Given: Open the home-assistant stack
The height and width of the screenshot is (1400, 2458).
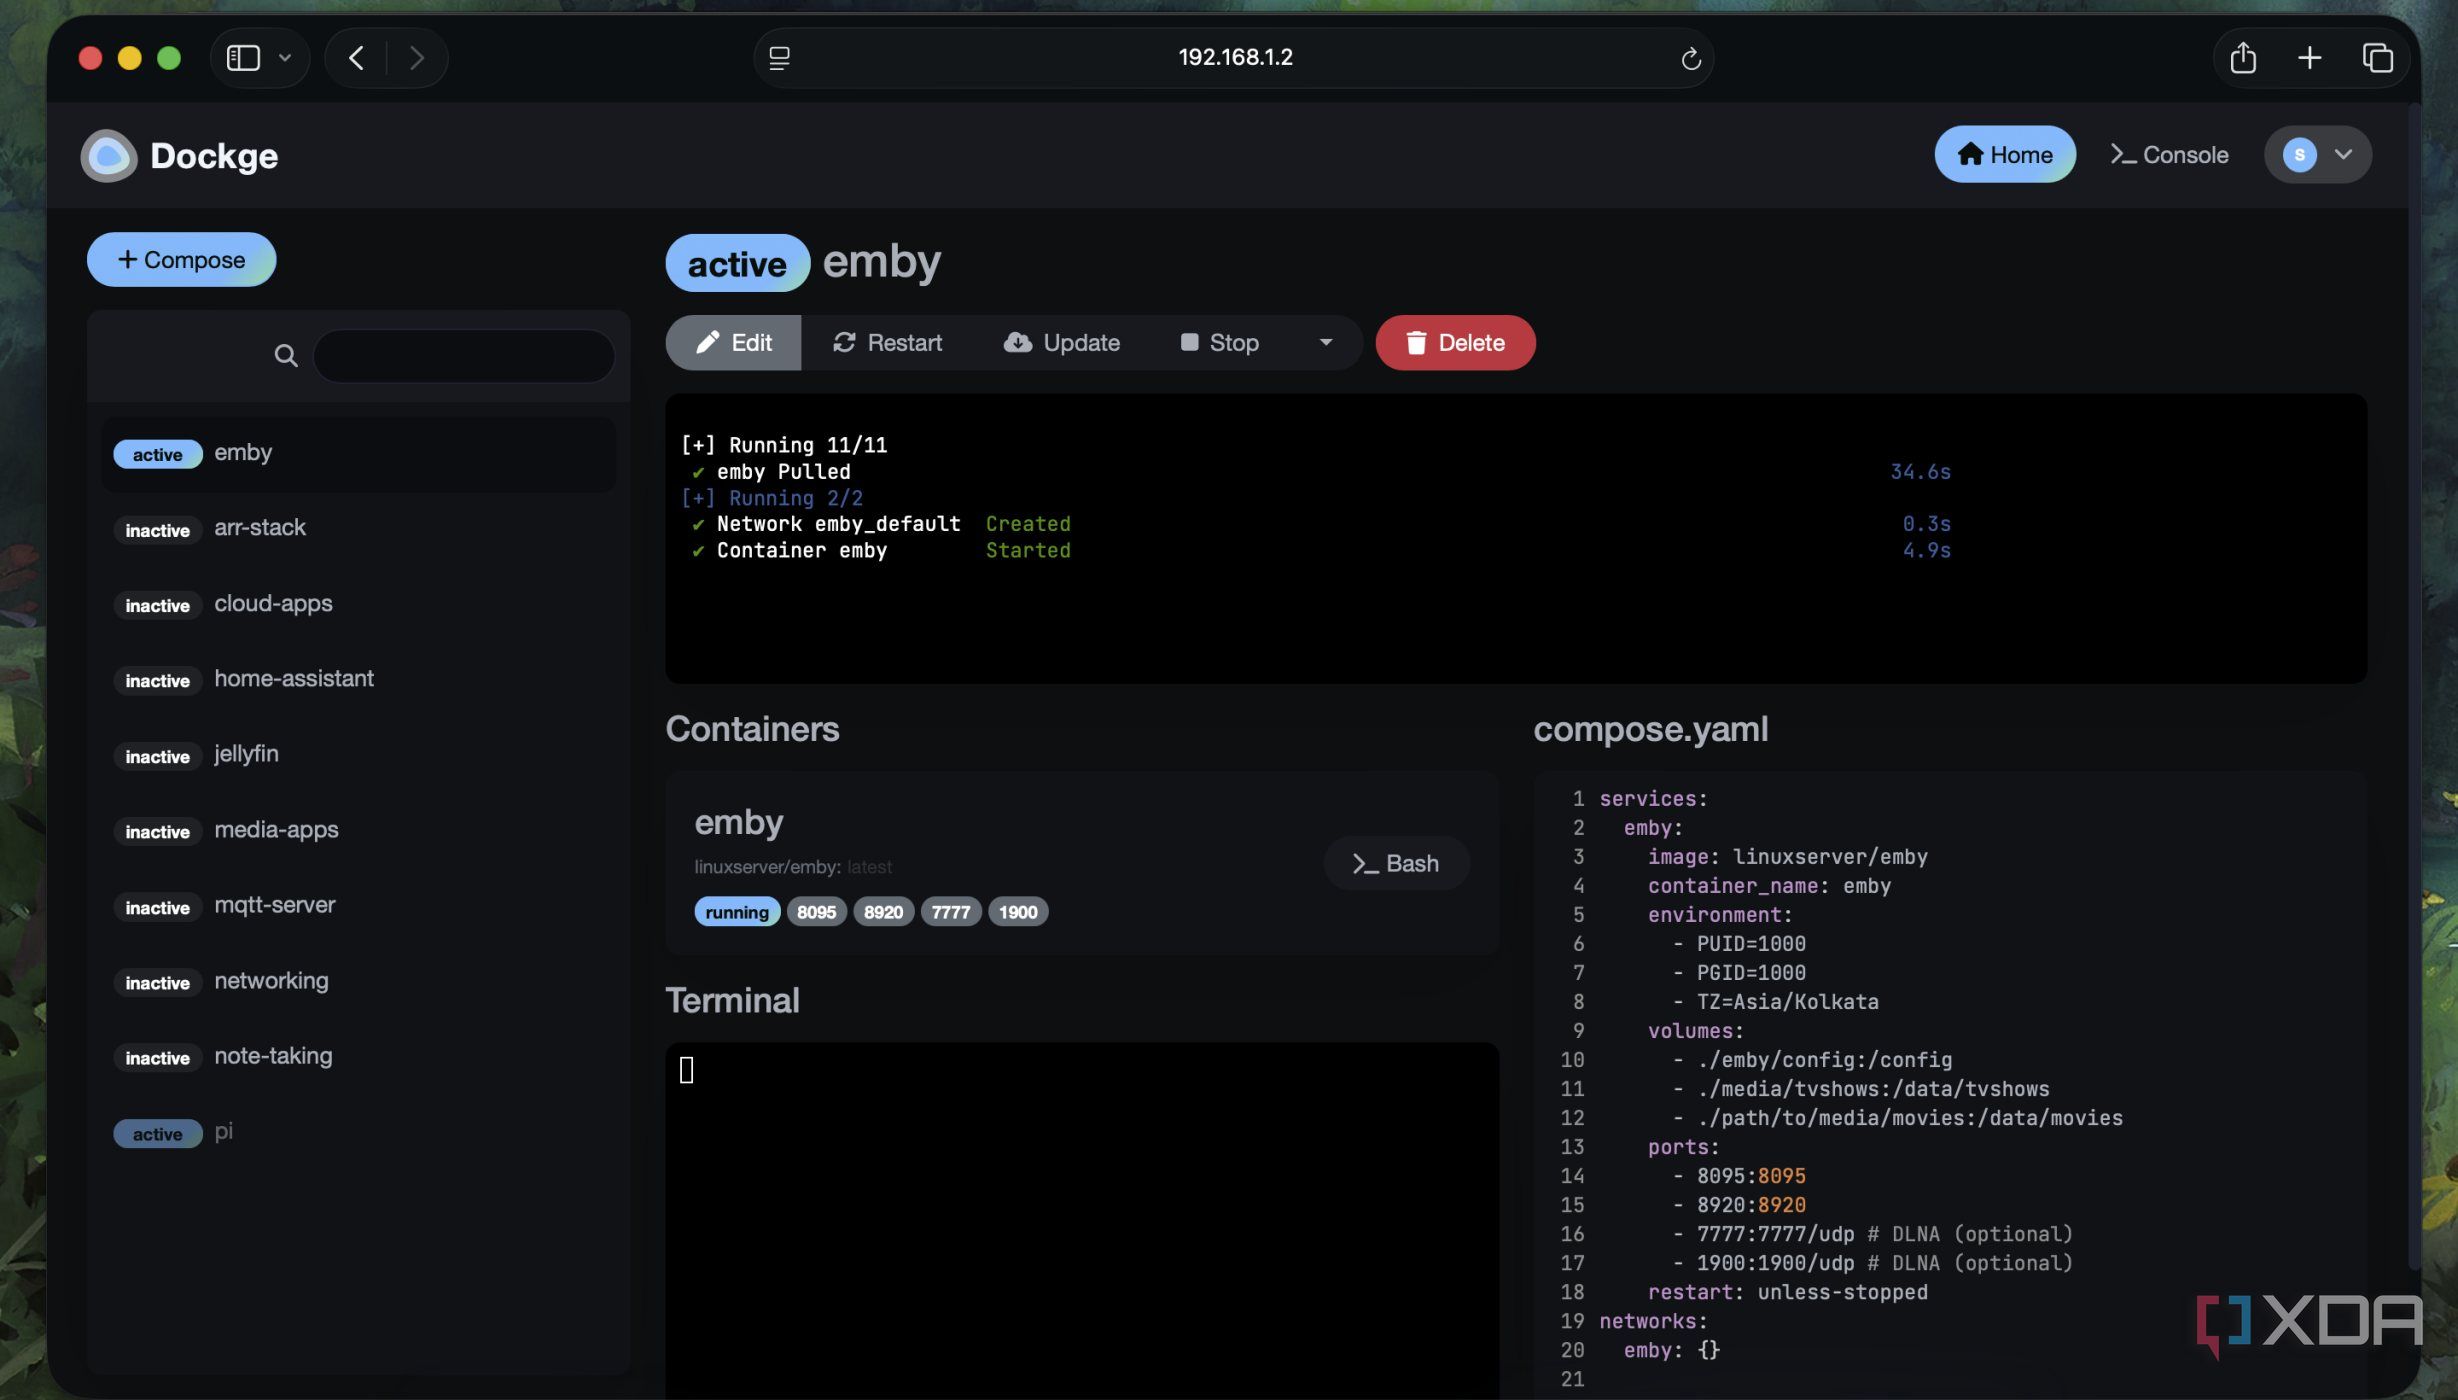Looking at the screenshot, I should pos(359,680).
